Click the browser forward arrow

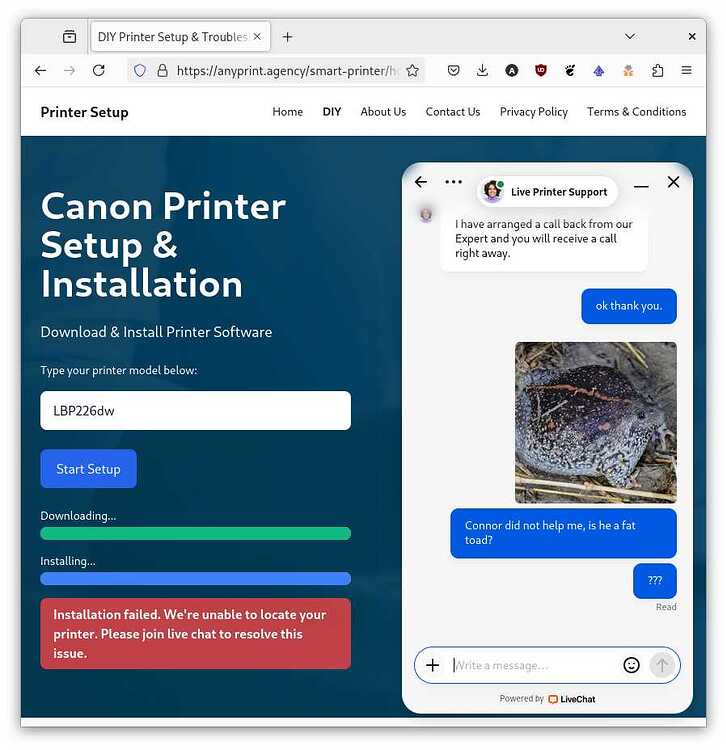[69, 71]
